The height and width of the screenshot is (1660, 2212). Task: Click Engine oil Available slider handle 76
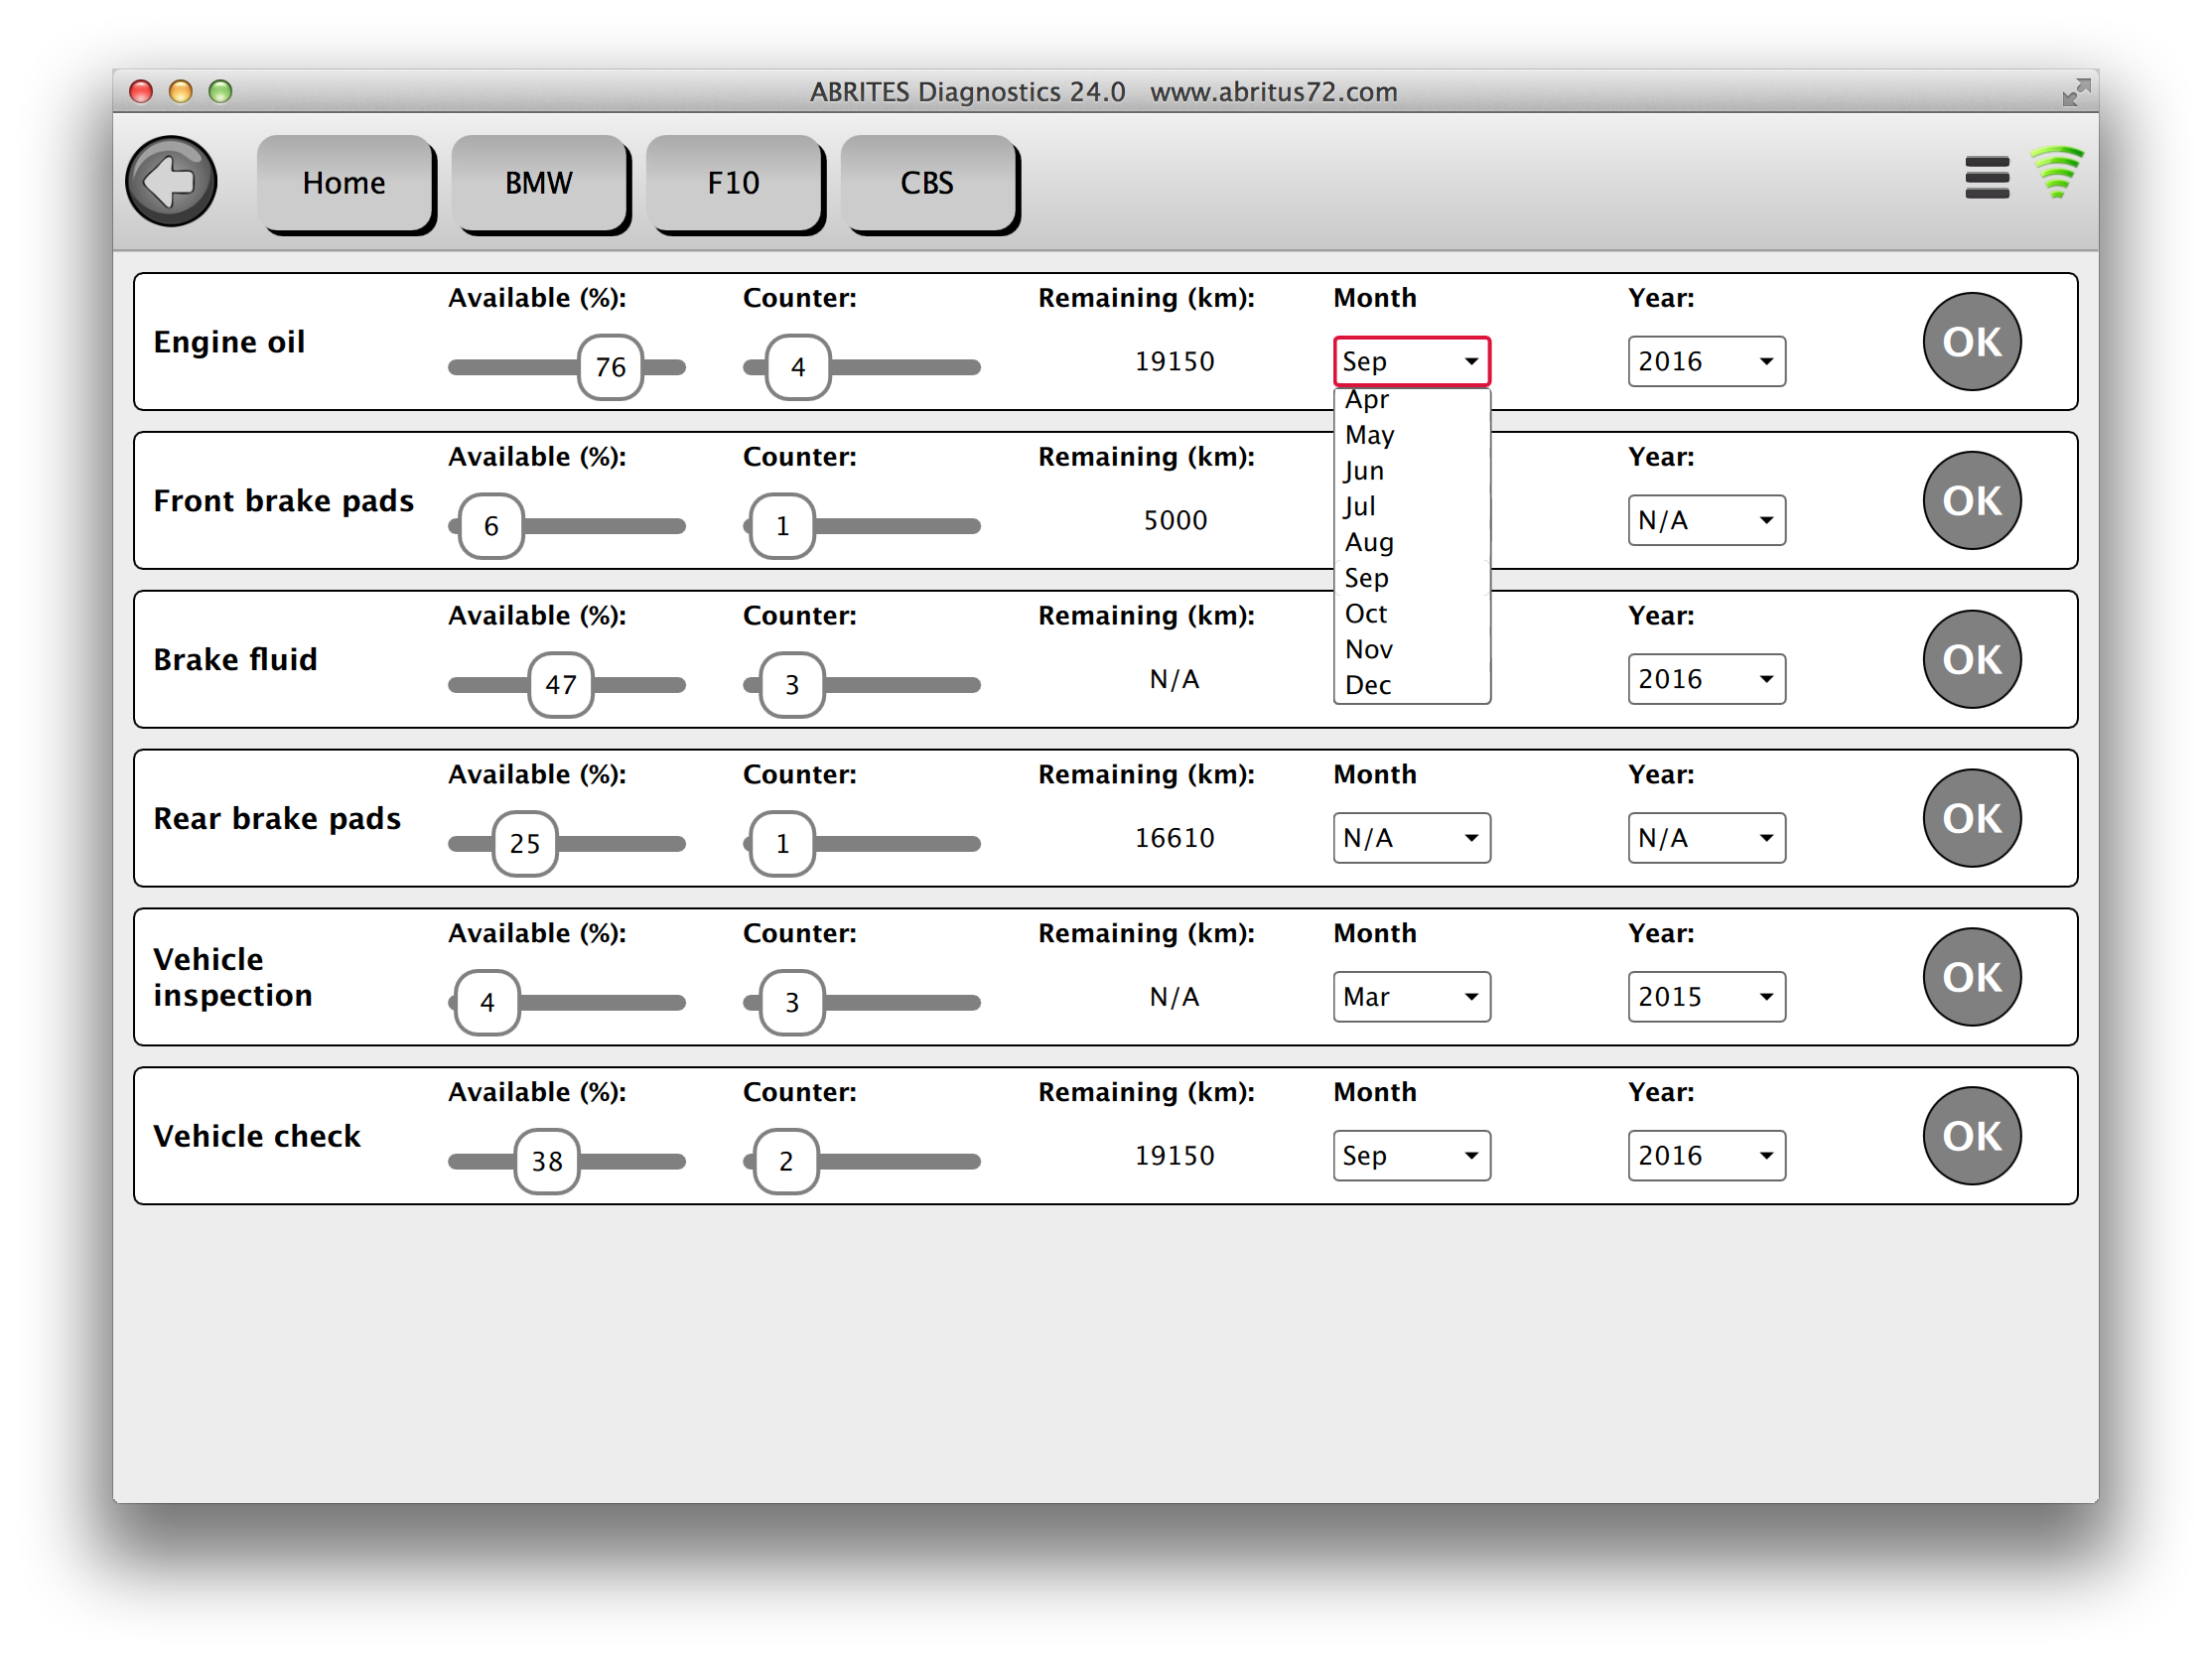610,367
